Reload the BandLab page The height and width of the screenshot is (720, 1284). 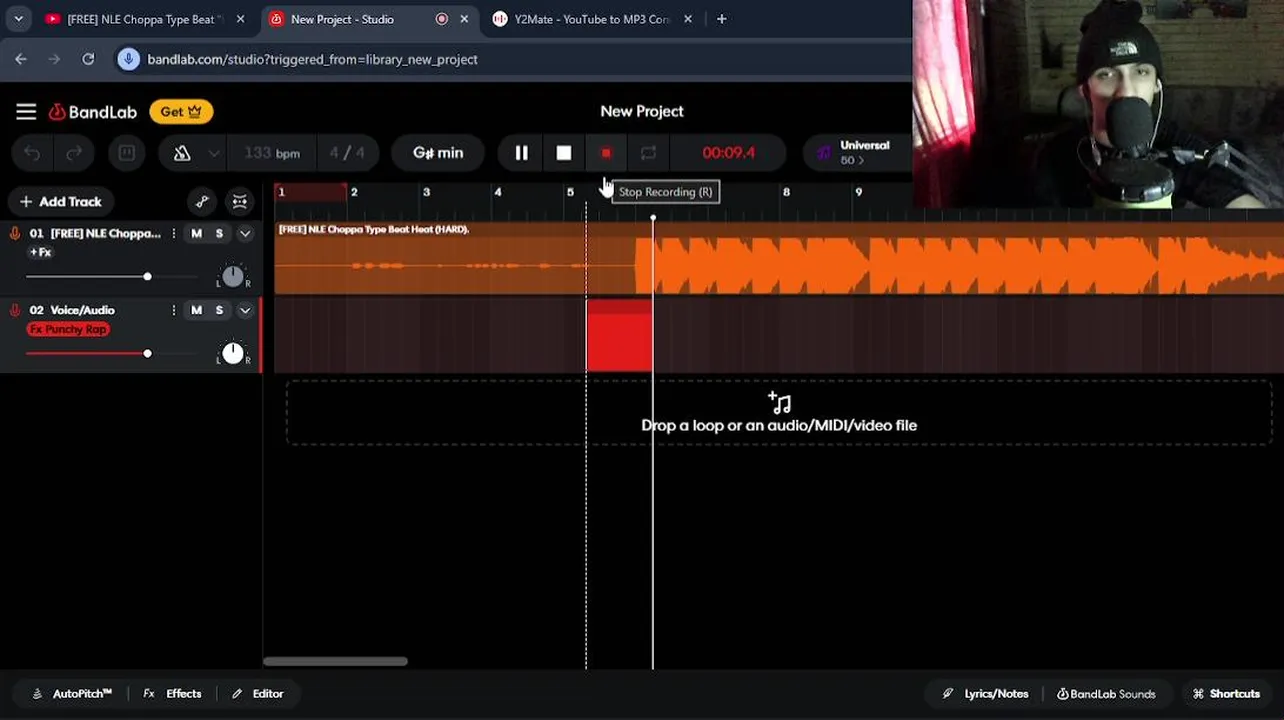[88, 59]
